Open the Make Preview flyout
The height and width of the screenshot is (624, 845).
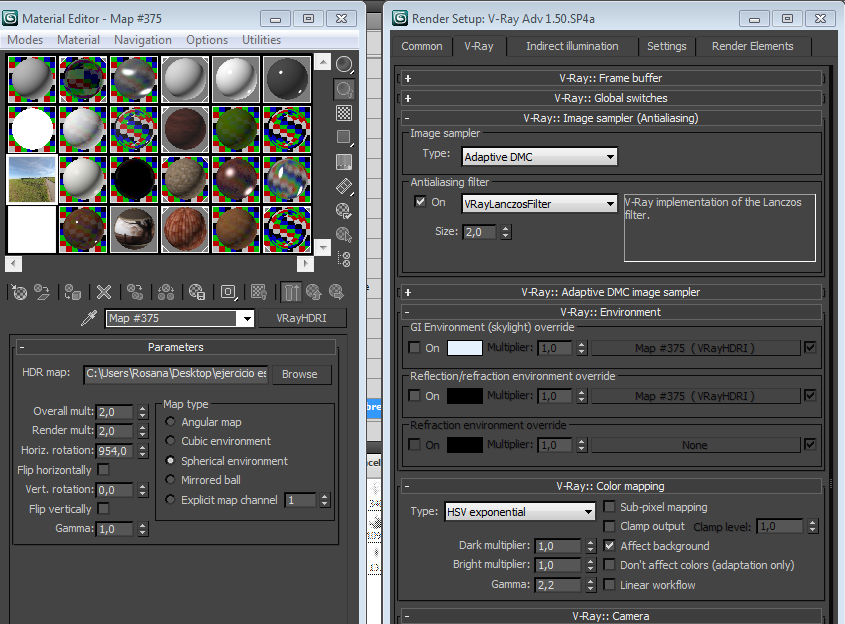344,186
